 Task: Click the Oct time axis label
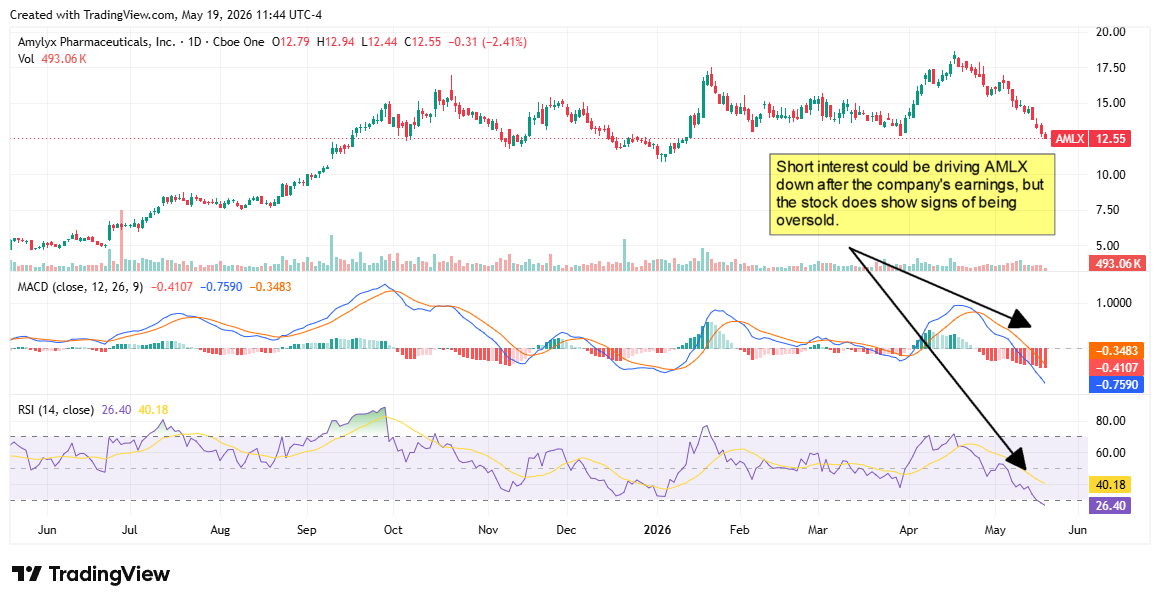click(394, 530)
